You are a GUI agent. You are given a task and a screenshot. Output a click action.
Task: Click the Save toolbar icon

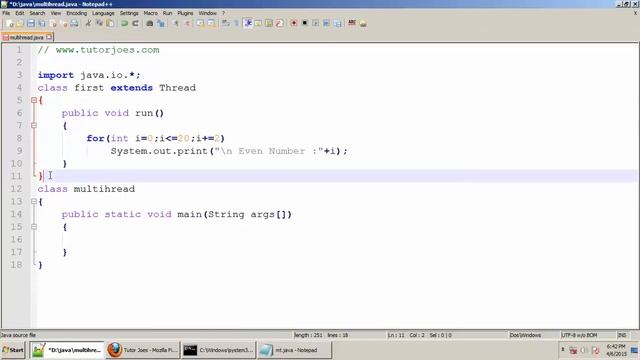(31, 24)
